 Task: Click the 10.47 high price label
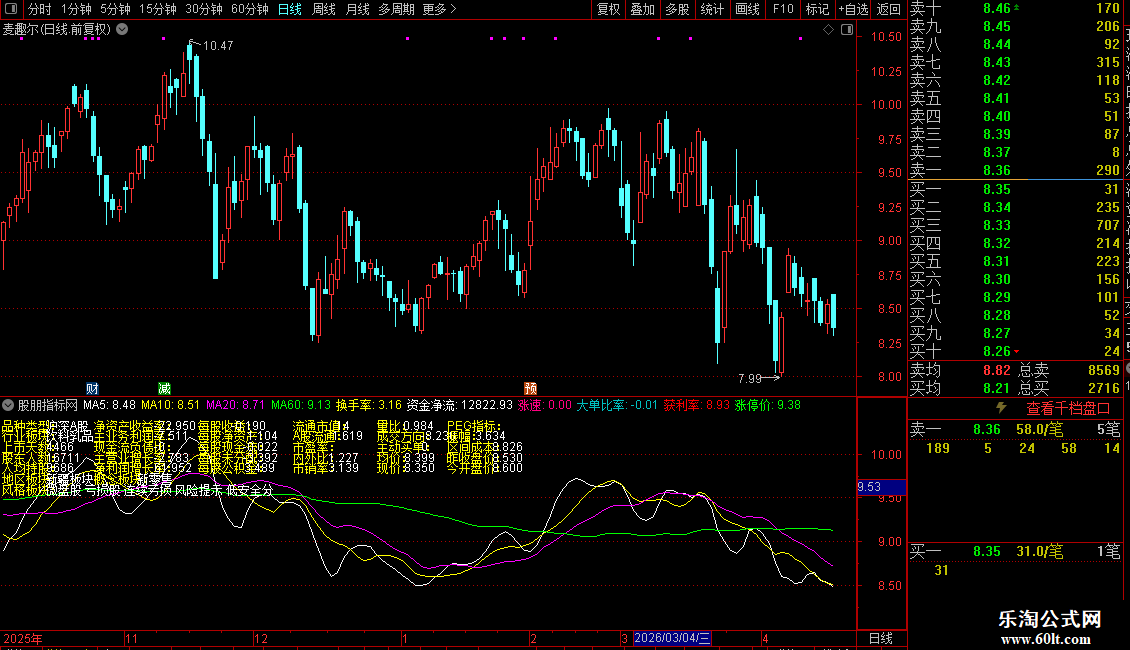(218, 45)
